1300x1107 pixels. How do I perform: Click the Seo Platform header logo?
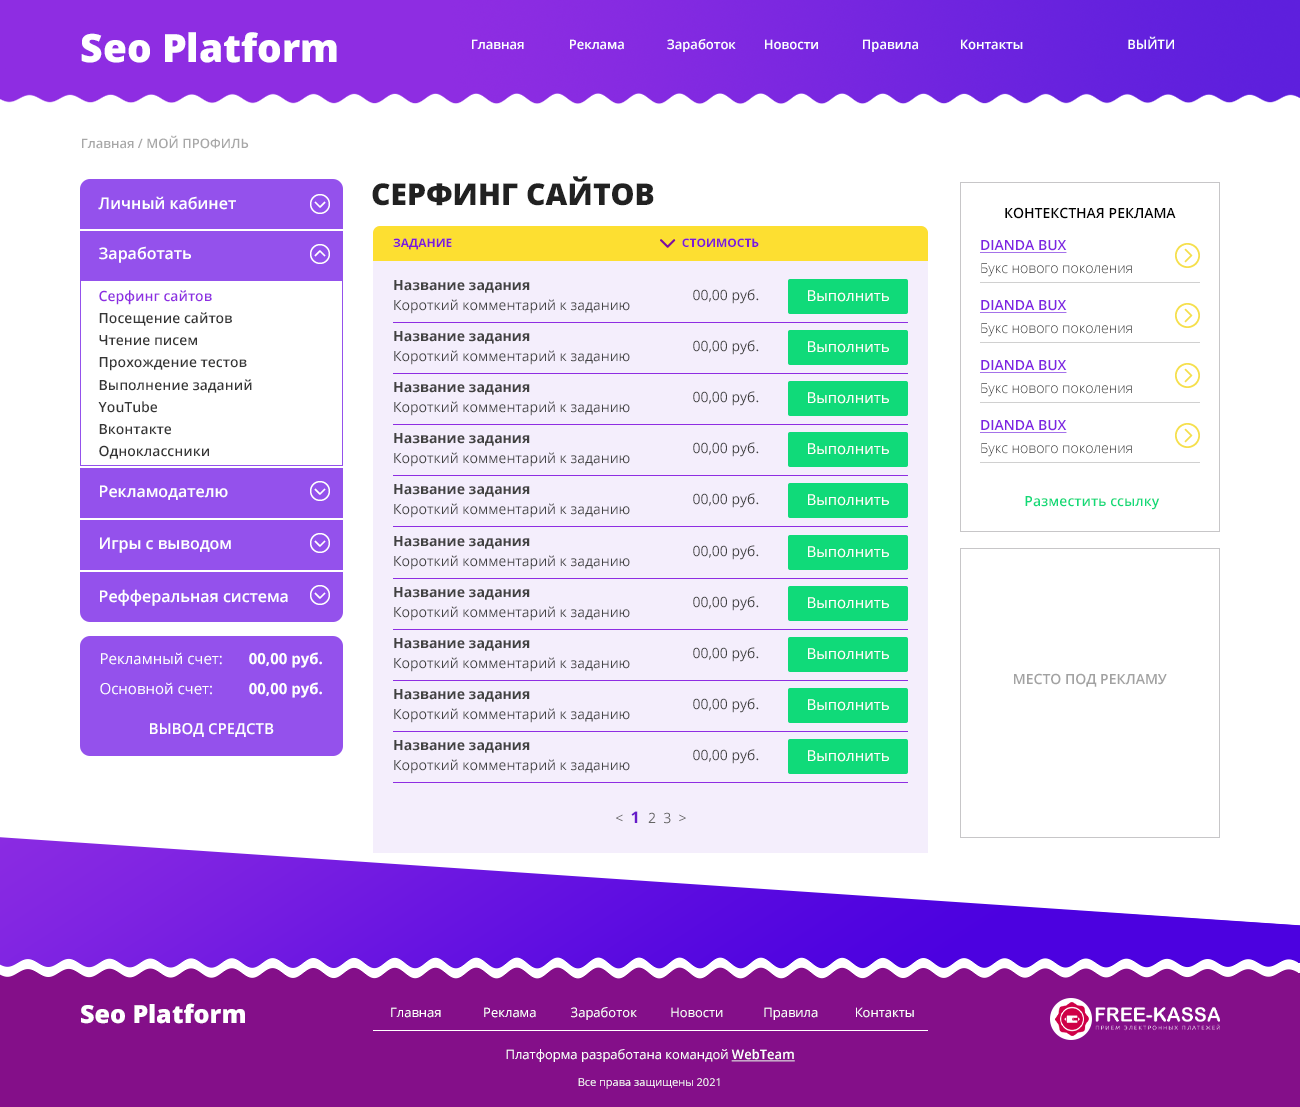(x=209, y=48)
